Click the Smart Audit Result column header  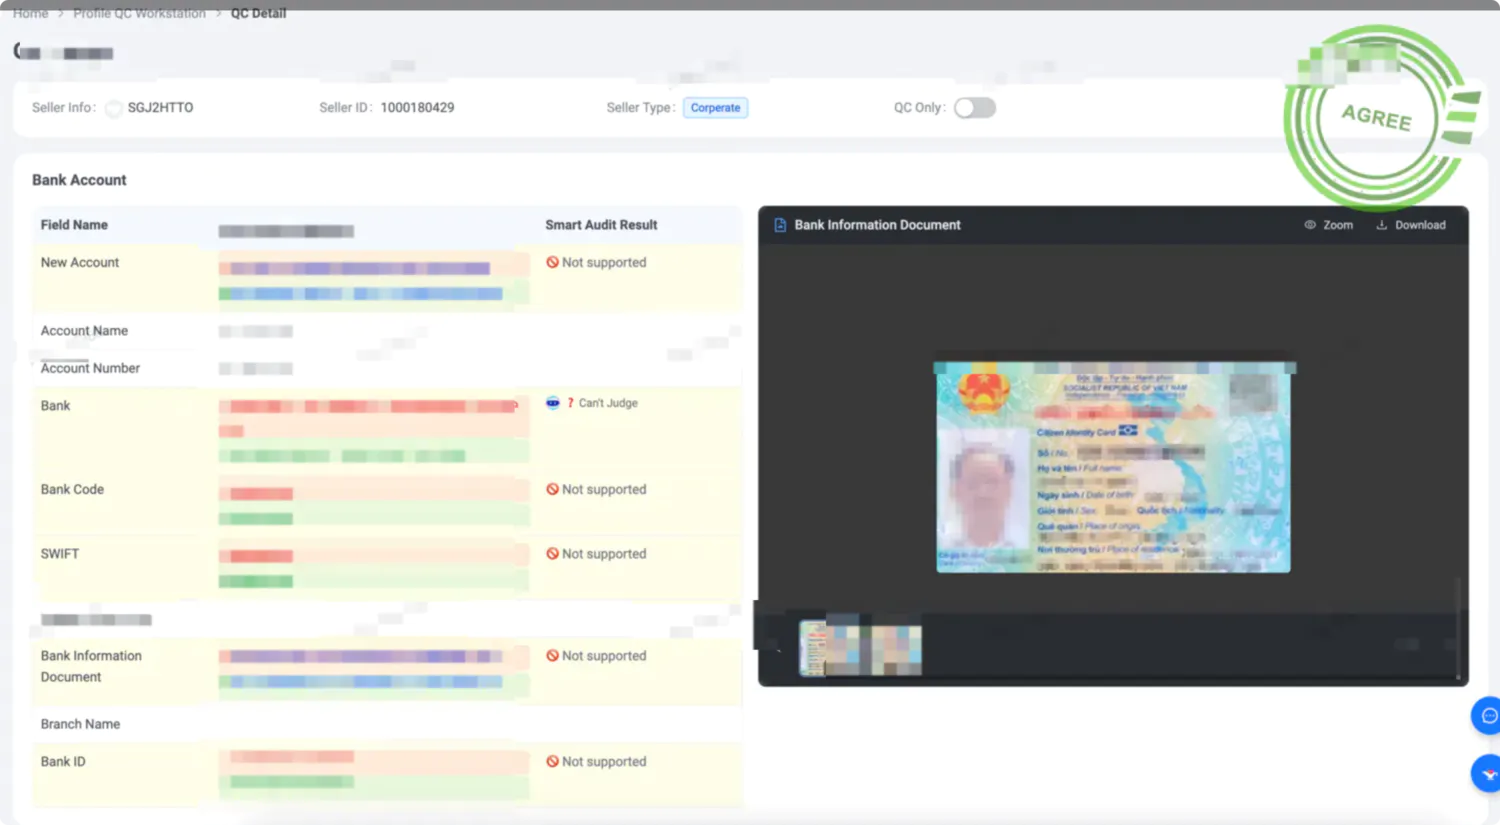point(601,225)
